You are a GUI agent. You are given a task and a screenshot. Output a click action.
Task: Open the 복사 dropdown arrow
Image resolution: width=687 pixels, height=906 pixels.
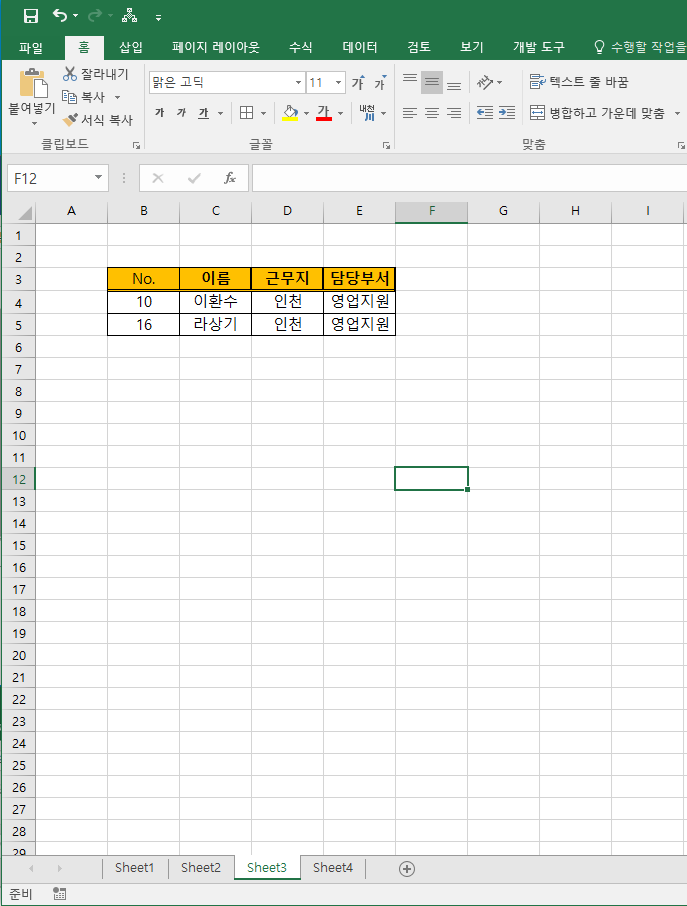point(117,97)
